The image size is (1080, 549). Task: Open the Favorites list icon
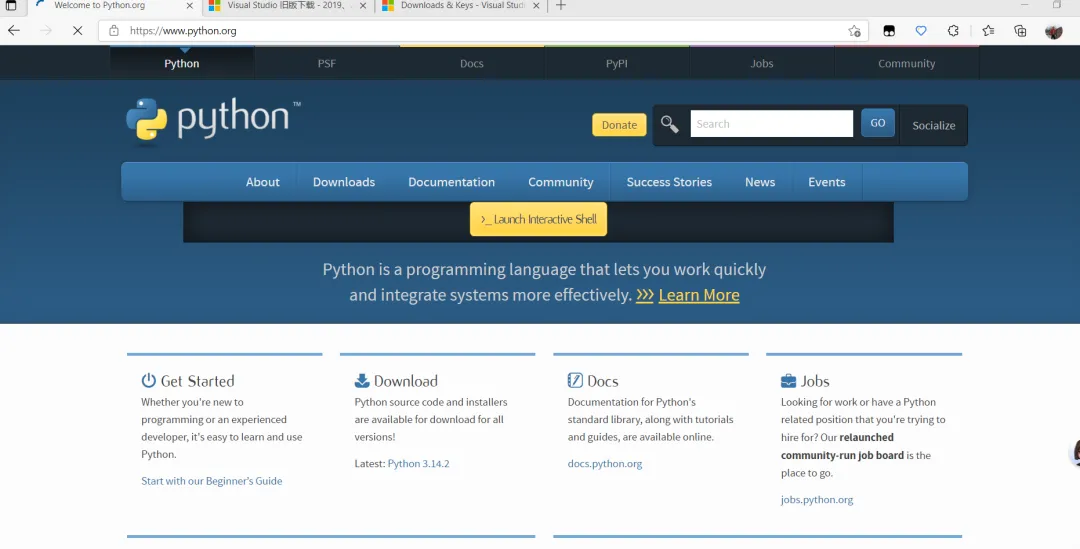[988, 31]
